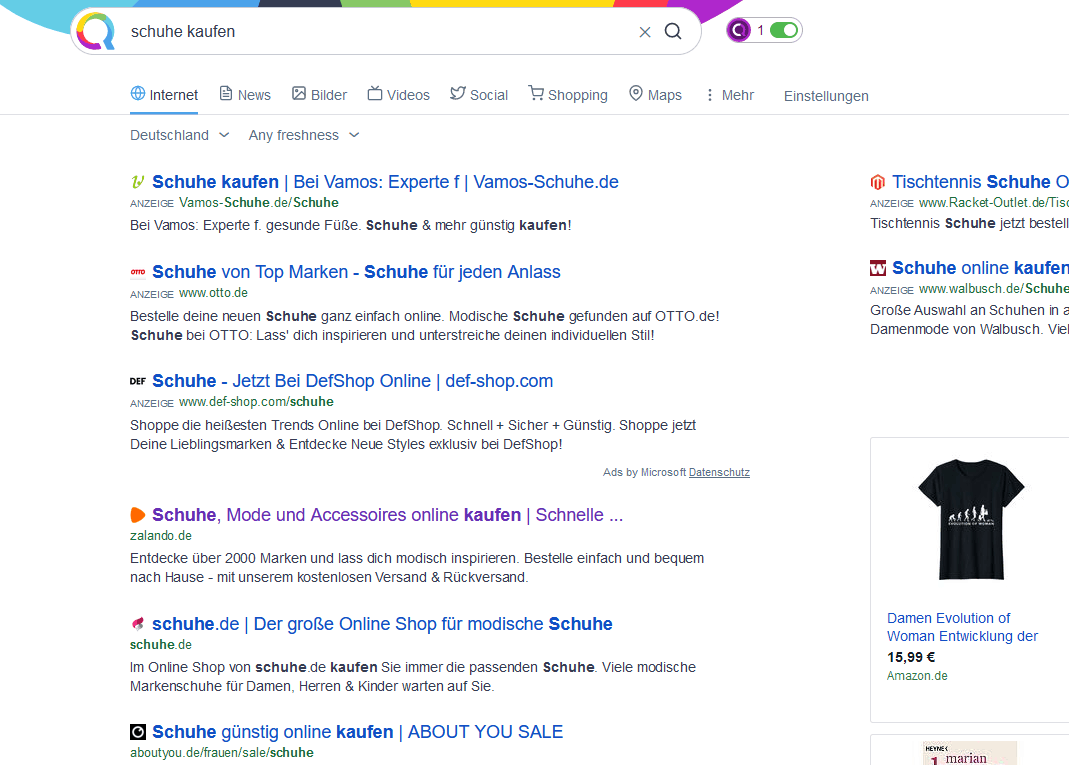Toggle the tracker blocking switch
This screenshot has width=1069, height=765.
(x=783, y=30)
